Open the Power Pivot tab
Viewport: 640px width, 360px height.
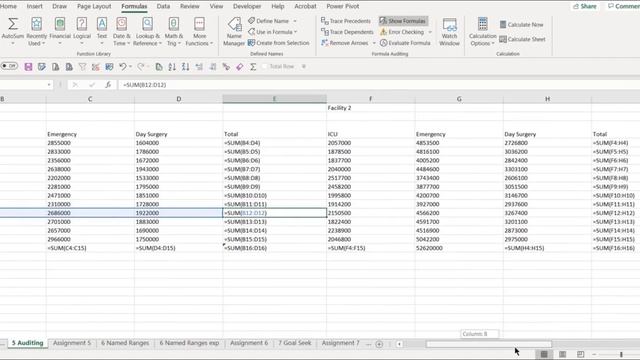pyautogui.click(x=343, y=6)
